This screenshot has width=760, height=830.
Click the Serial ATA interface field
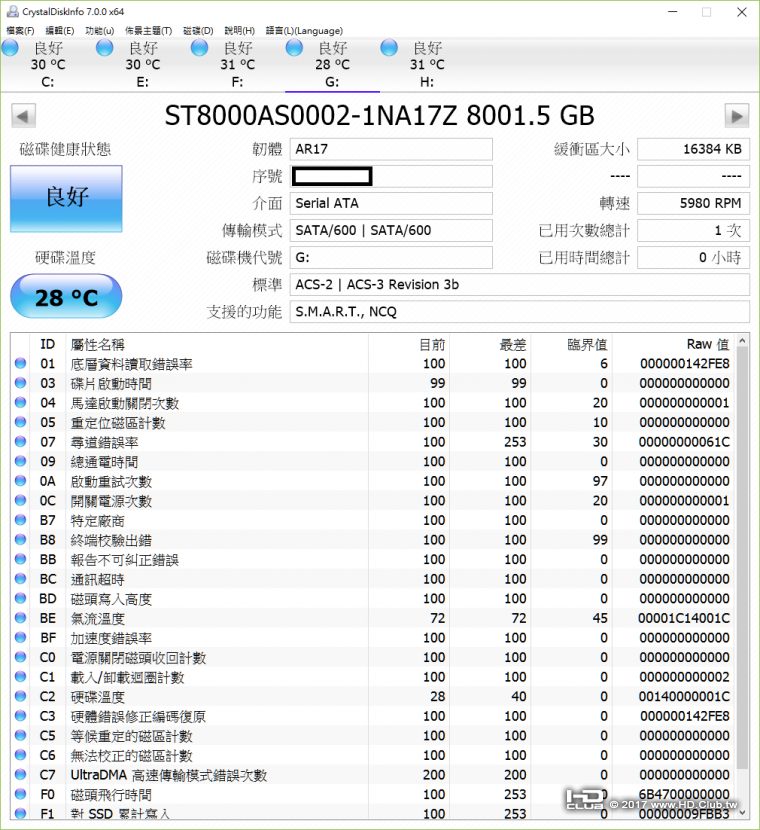click(391, 203)
